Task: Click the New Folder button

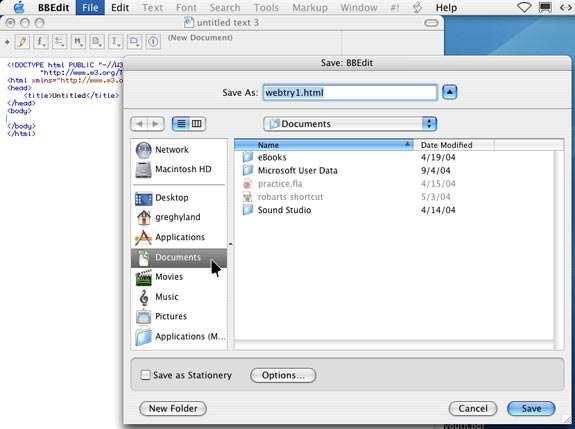Action: (173, 408)
